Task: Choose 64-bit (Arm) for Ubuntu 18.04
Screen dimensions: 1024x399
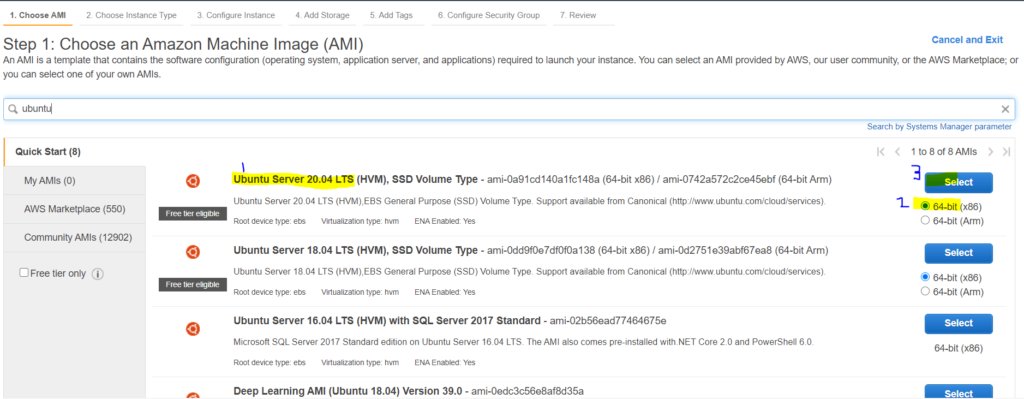Action: tap(925, 291)
